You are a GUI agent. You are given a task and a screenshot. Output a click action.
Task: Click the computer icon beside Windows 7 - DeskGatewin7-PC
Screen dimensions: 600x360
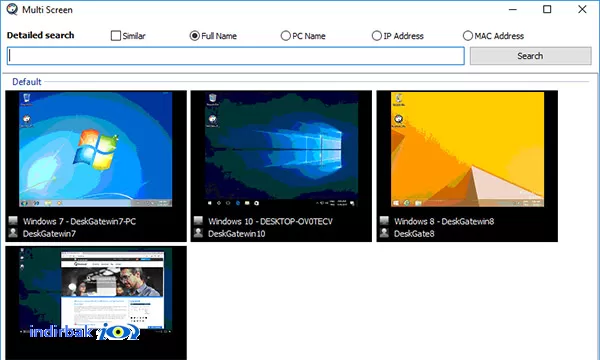[x=13, y=221]
